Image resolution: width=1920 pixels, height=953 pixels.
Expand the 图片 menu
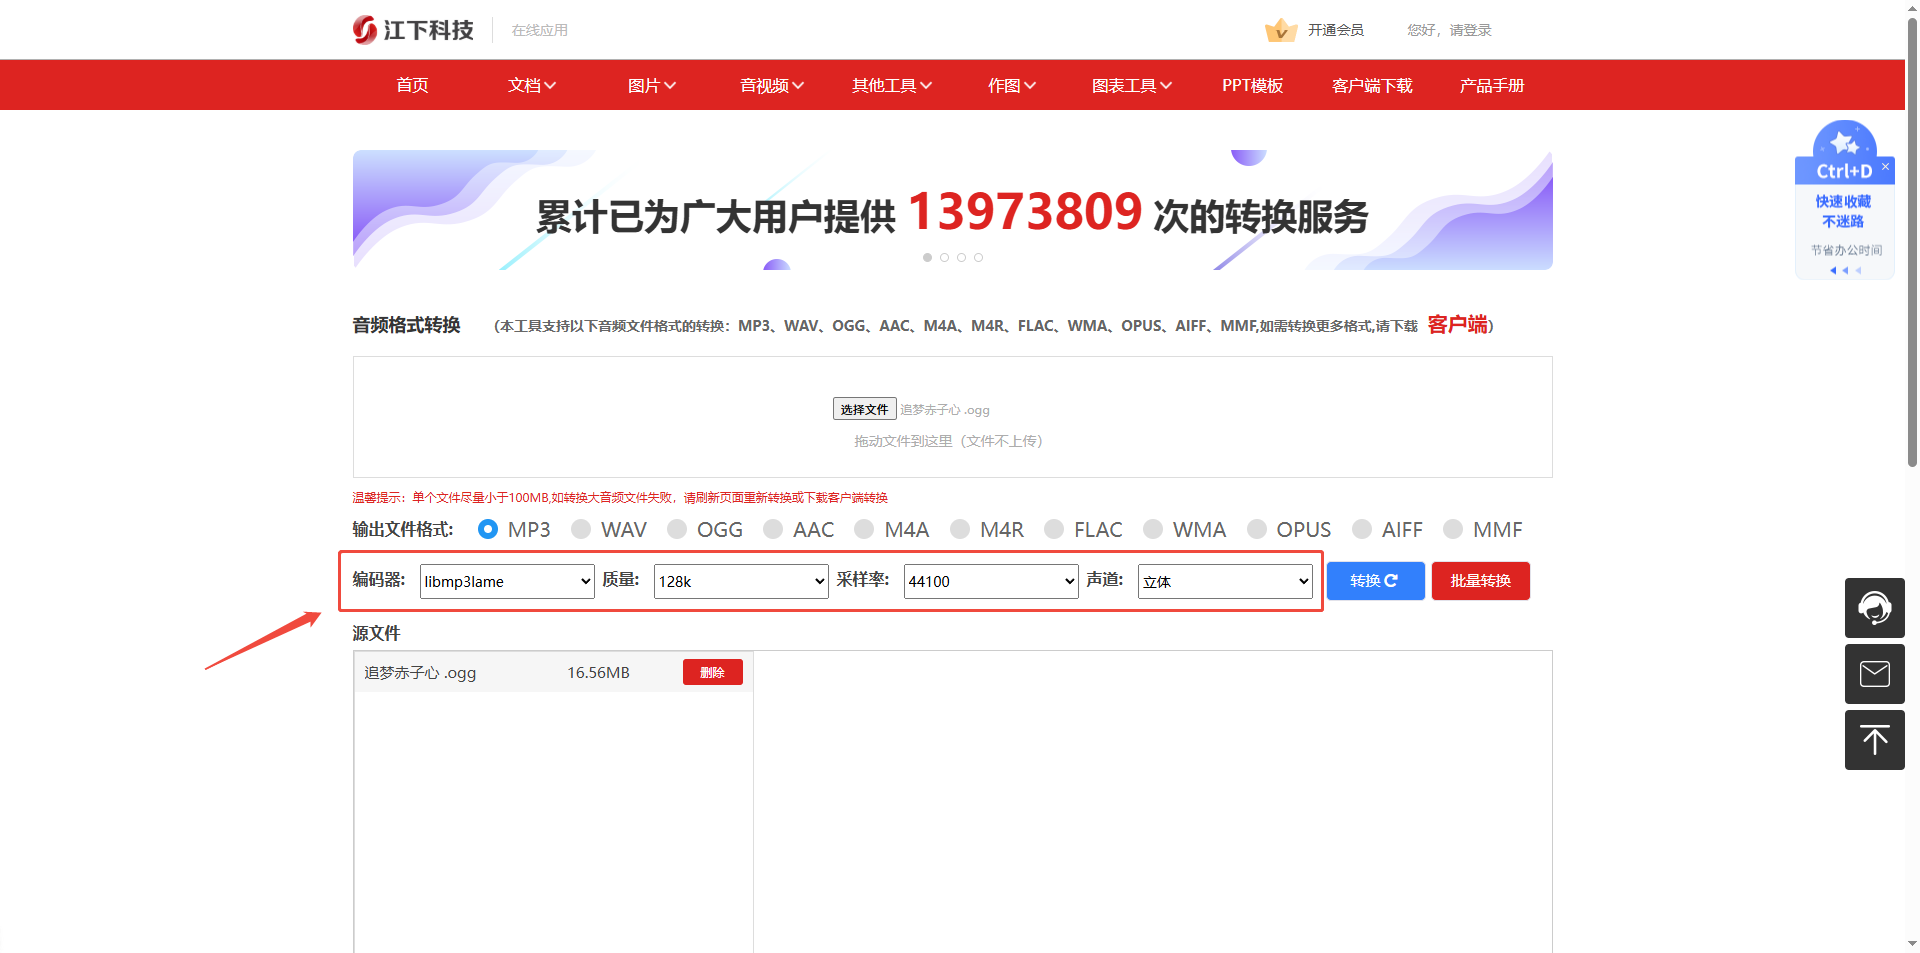point(652,86)
